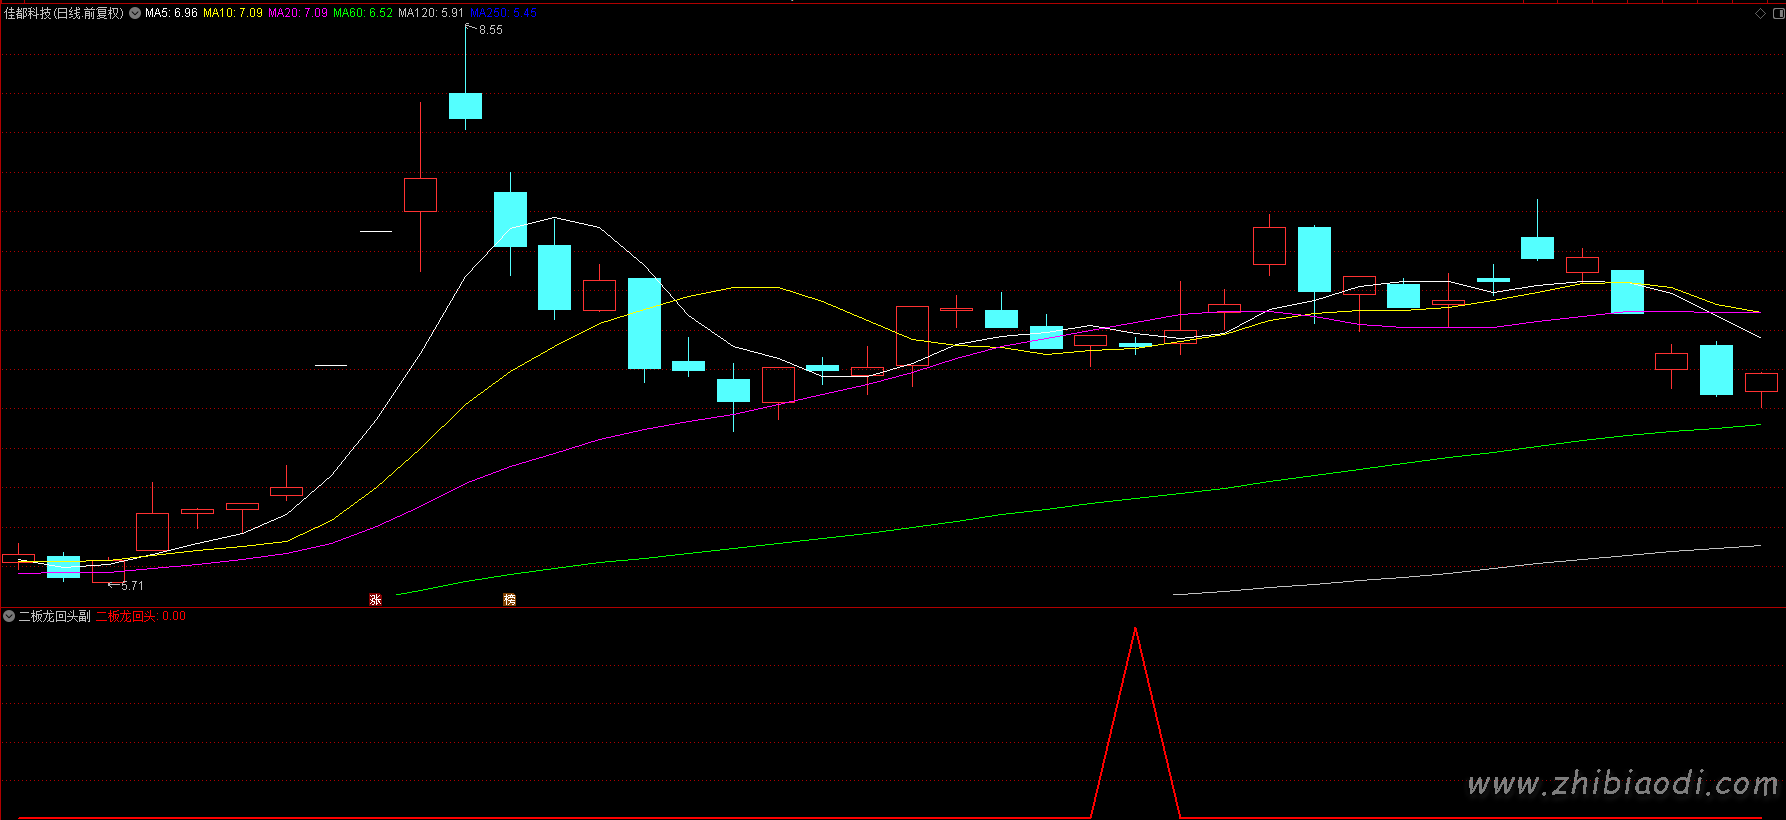The width and height of the screenshot is (1786, 820).
Task: Select the yellow MA10 label
Action: pyautogui.click(x=233, y=13)
